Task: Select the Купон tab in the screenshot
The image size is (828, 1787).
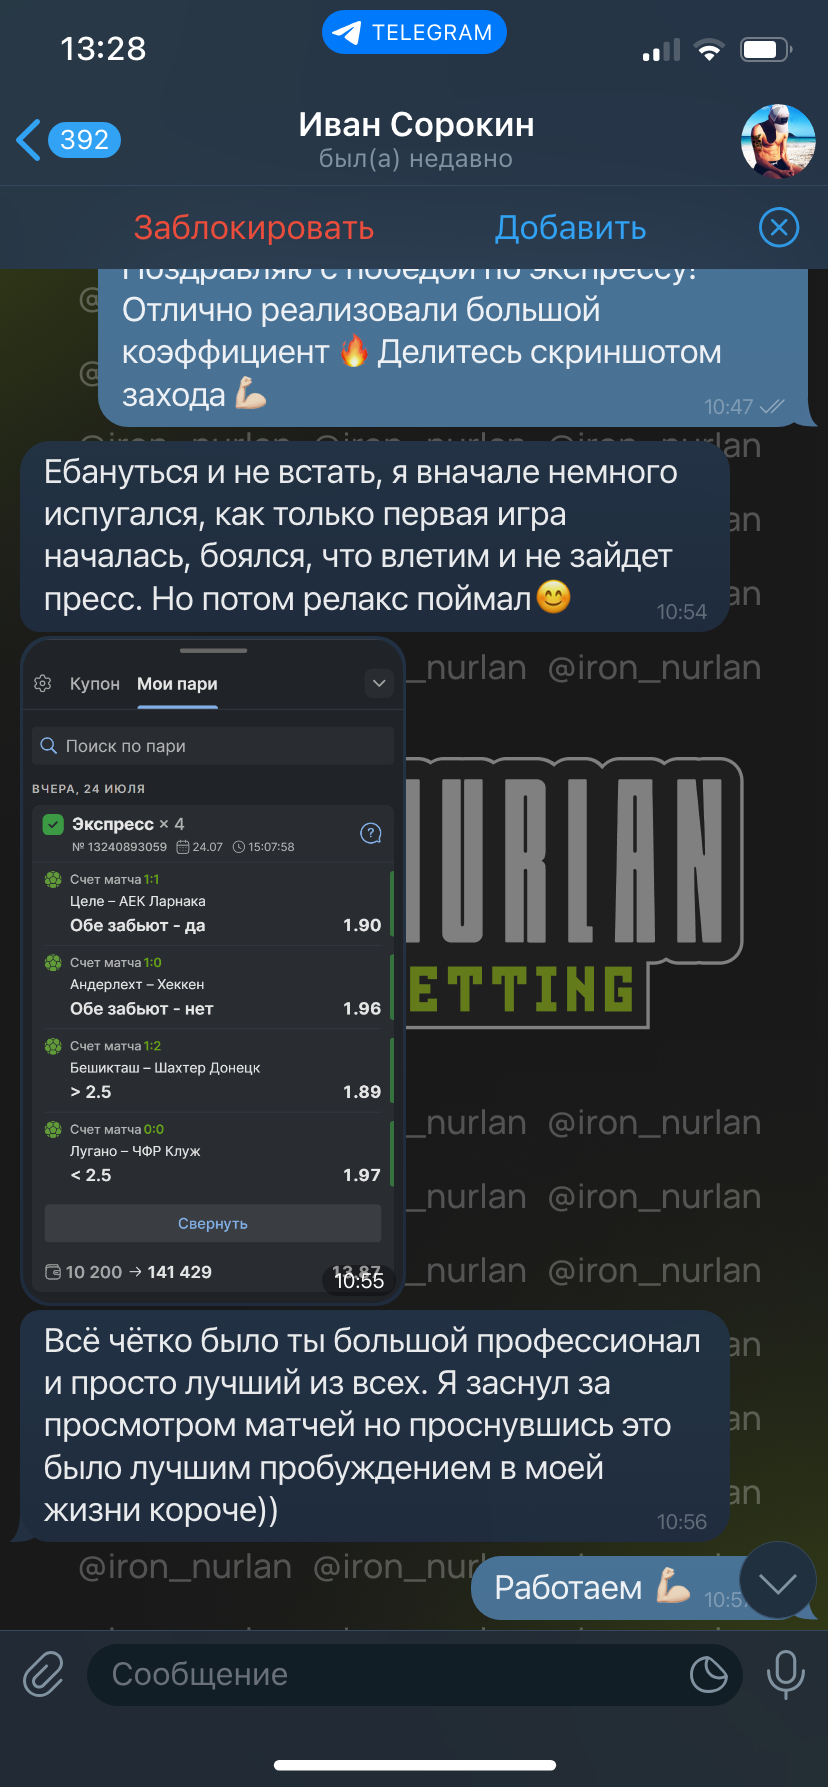Action: coord(95,684)
